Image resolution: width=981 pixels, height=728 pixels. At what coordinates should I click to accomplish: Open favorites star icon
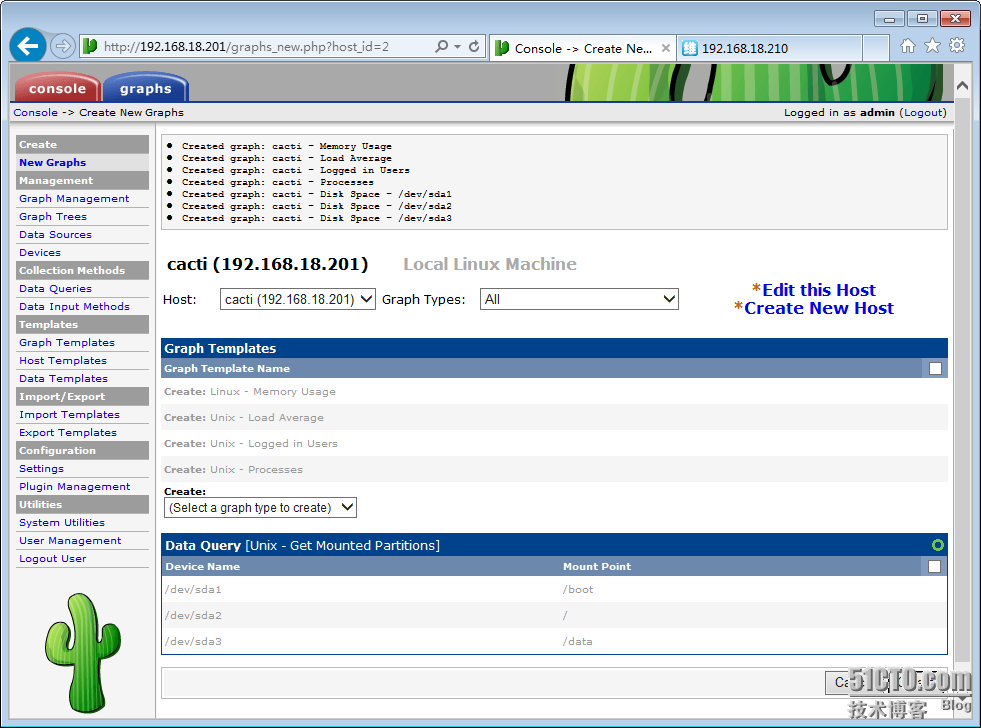[932, 46]
